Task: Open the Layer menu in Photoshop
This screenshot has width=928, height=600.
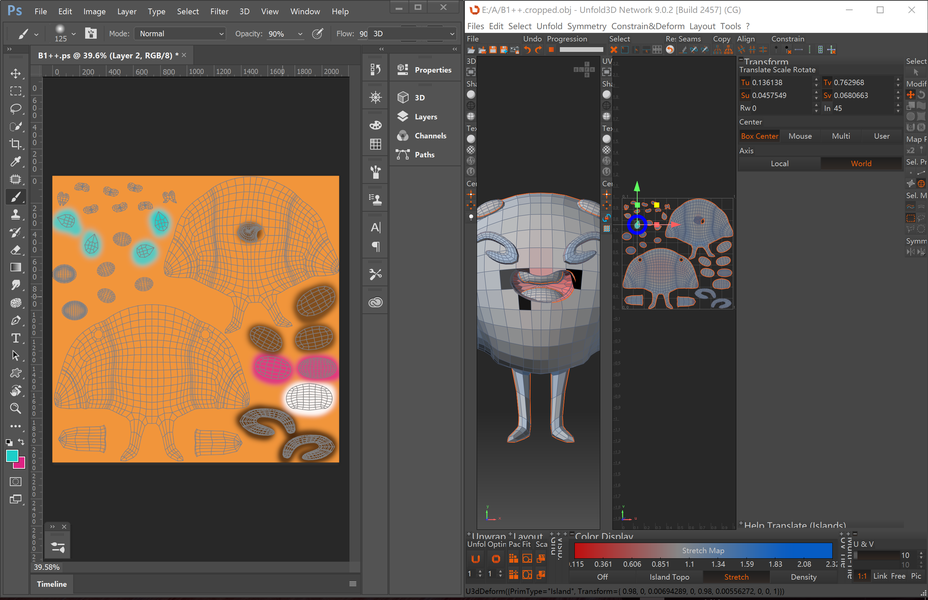Action: click(126, 11)
